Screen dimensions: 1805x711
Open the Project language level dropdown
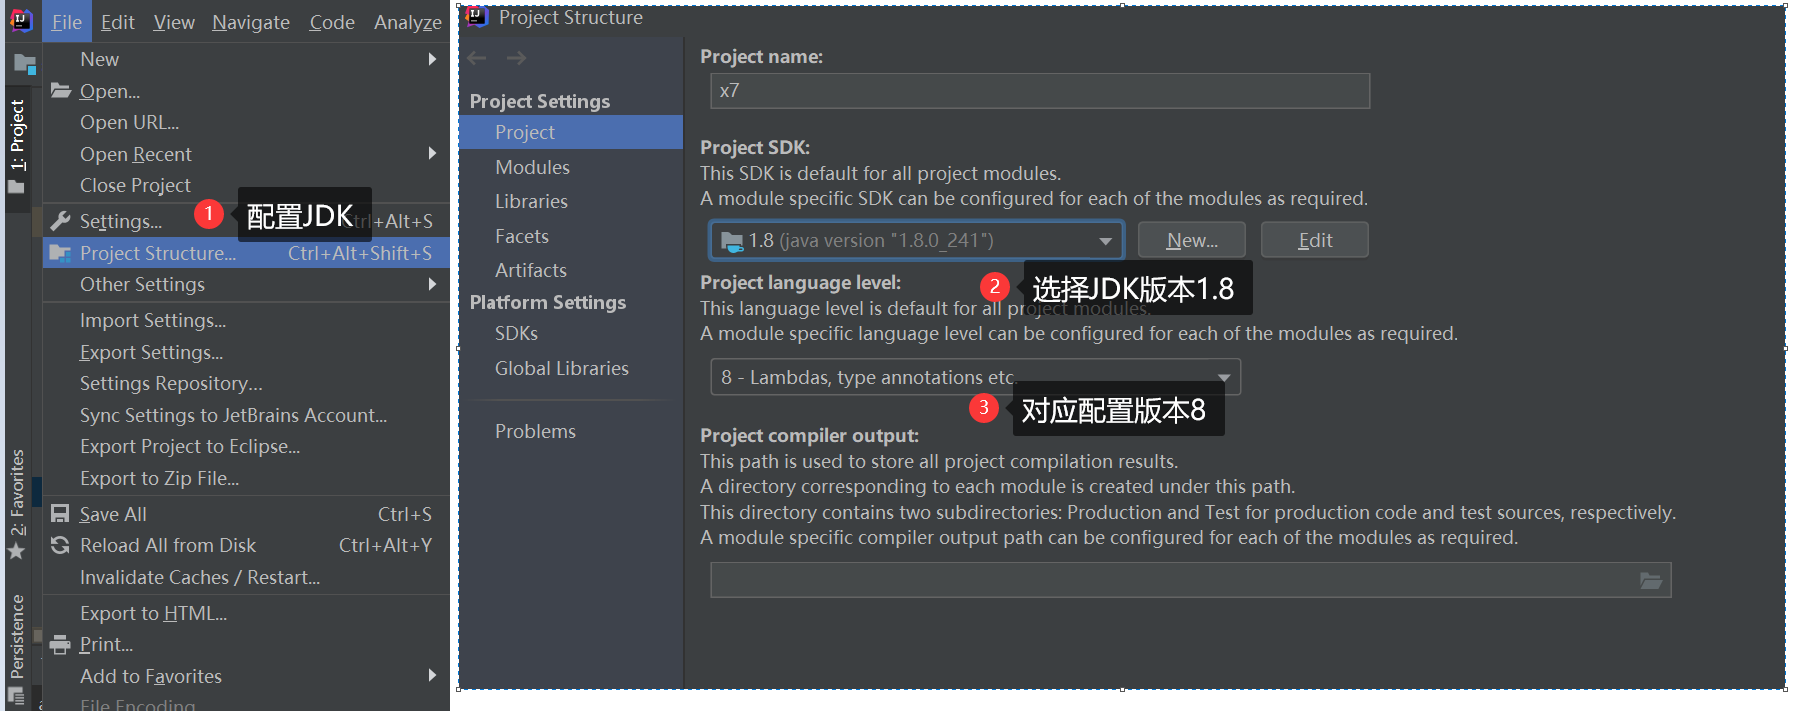1223,378
